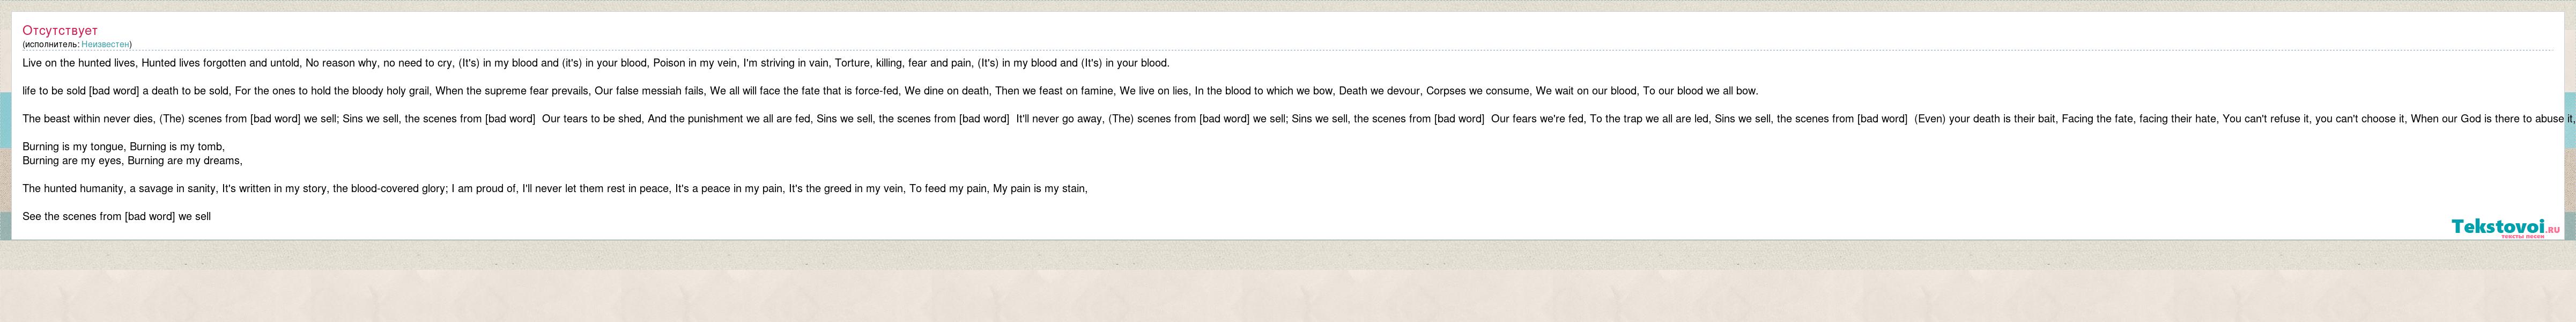Screen dimensions: 2576x322
Task: Open the Неизвестен artist link
Action: point(106,44)
